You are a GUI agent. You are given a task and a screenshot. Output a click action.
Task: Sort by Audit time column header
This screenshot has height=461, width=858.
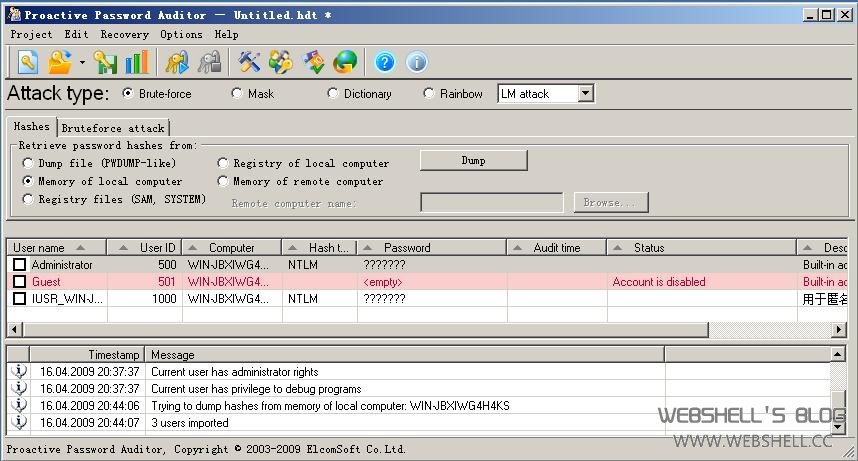(557, 247)
